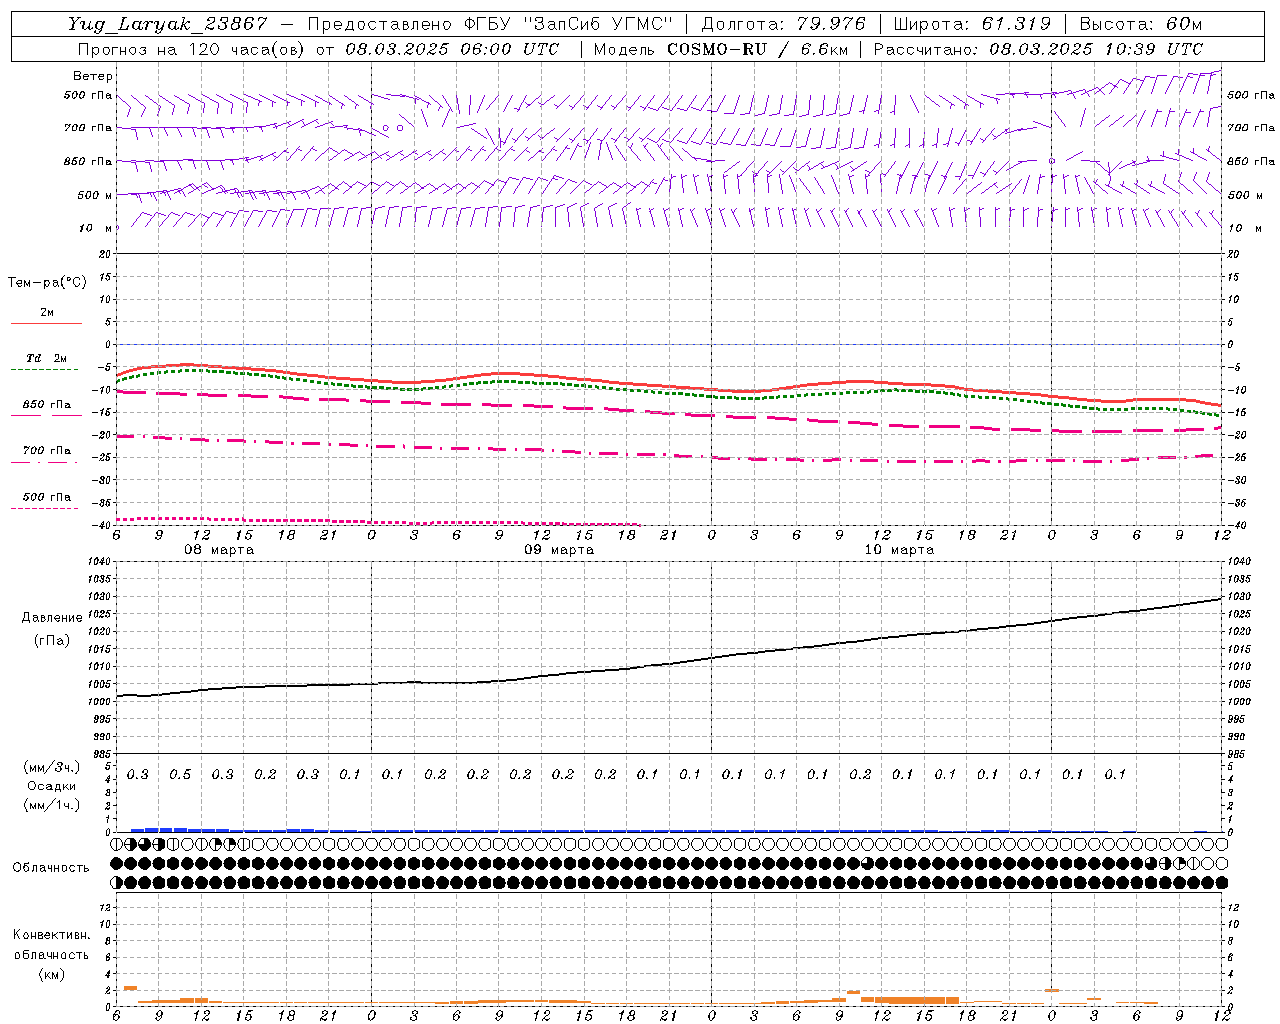Click the right 1030 pressure axis value
1280x1024 pixels.
coord(1239,597)
